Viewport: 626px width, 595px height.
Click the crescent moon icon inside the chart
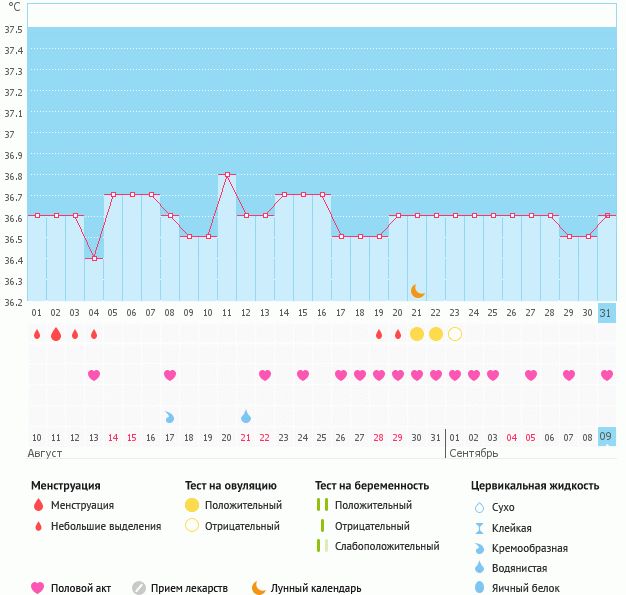point(417,291)
